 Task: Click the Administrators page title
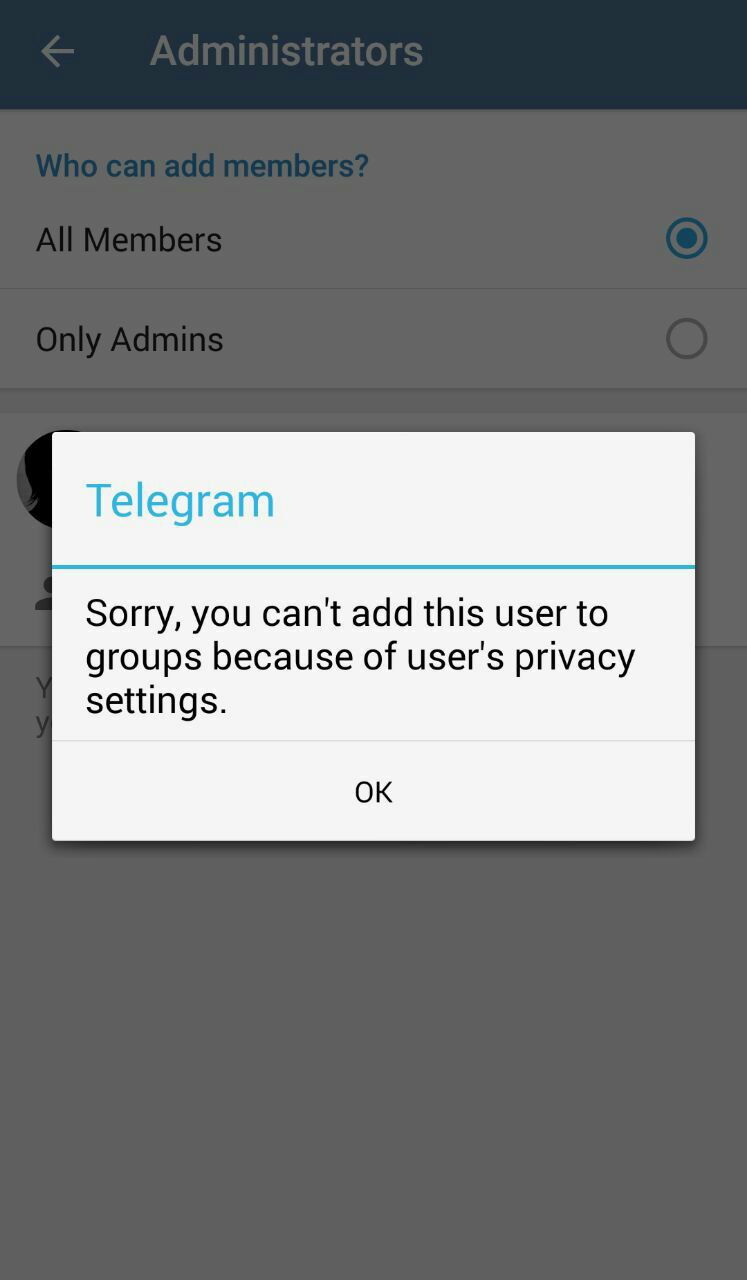(x=287, y=51)
